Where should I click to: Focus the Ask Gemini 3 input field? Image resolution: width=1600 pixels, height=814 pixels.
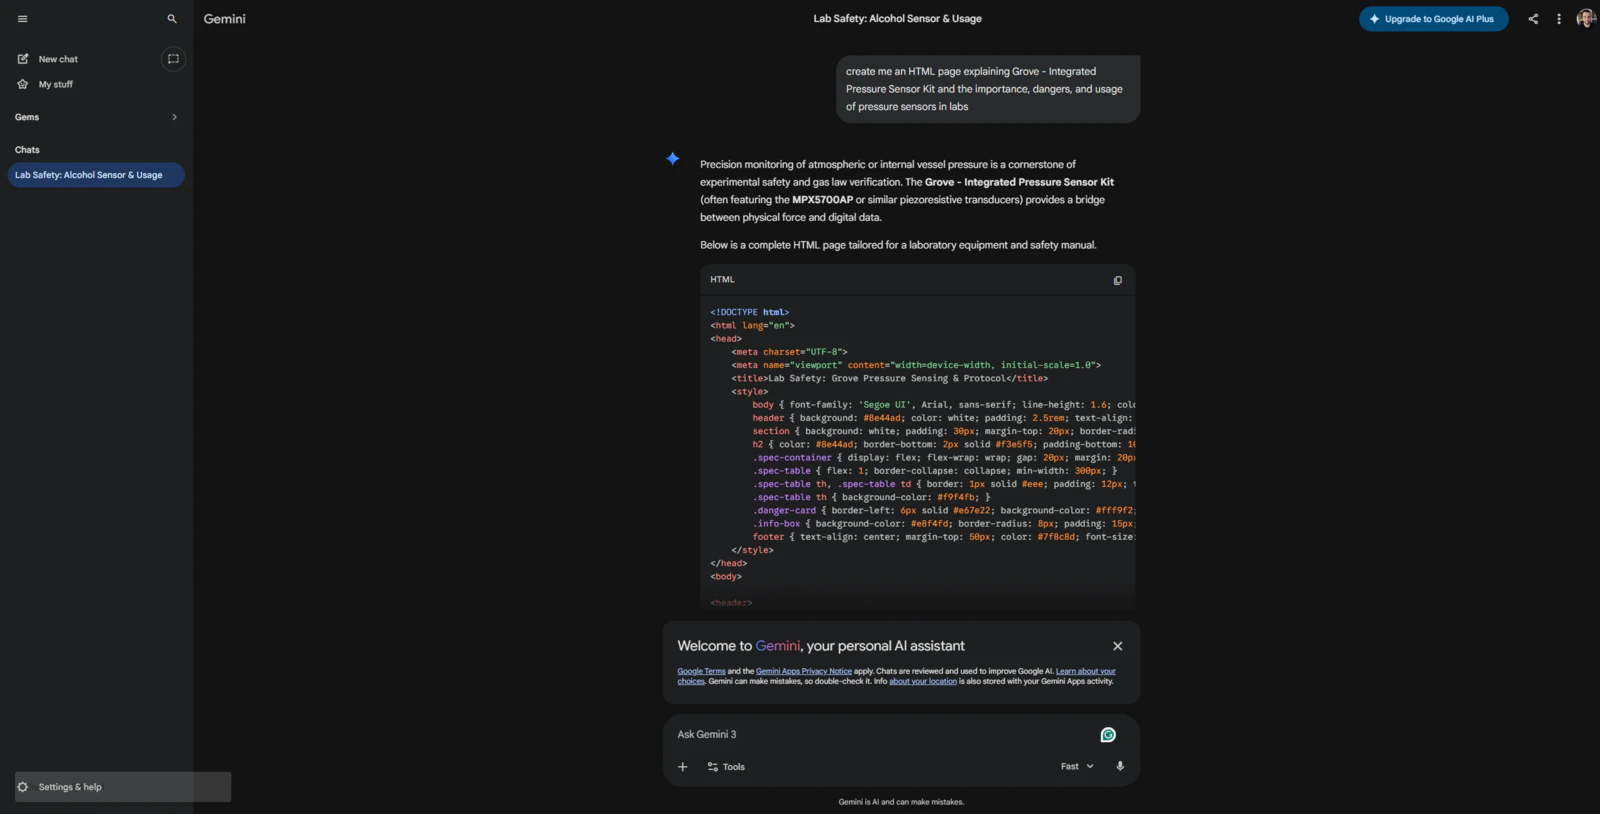(880, 735)
